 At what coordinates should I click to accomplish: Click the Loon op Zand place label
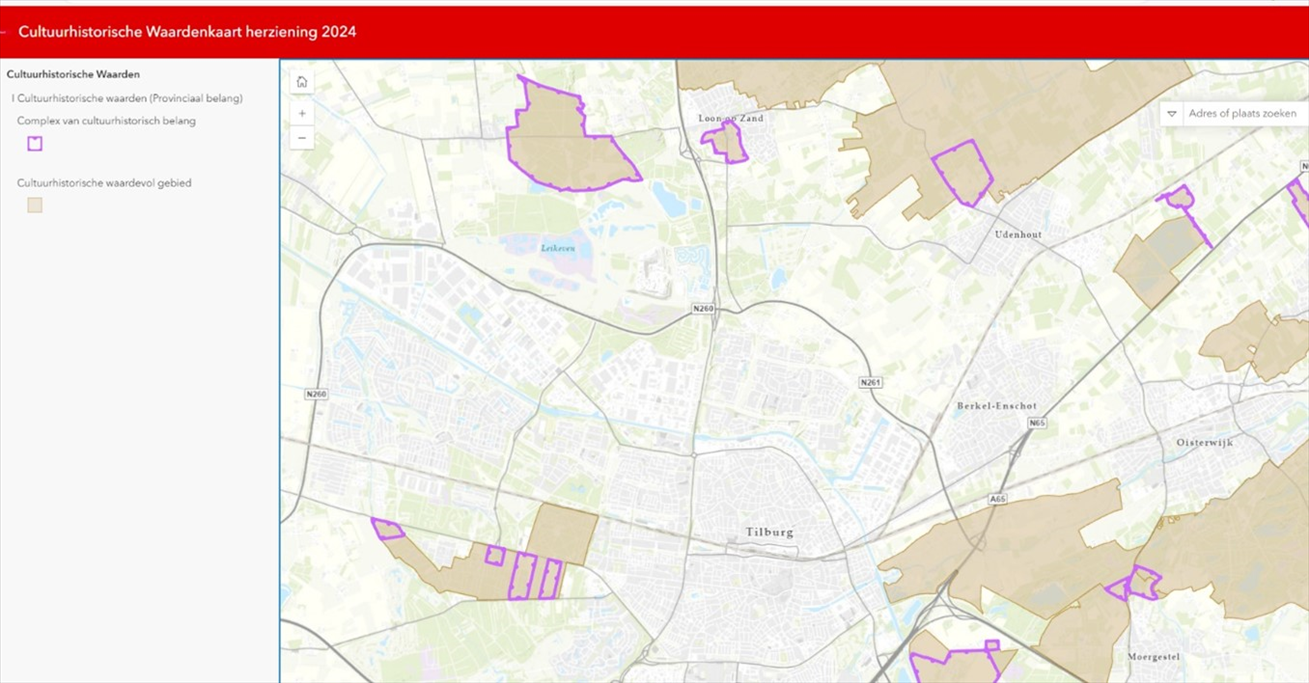(731, 118)
